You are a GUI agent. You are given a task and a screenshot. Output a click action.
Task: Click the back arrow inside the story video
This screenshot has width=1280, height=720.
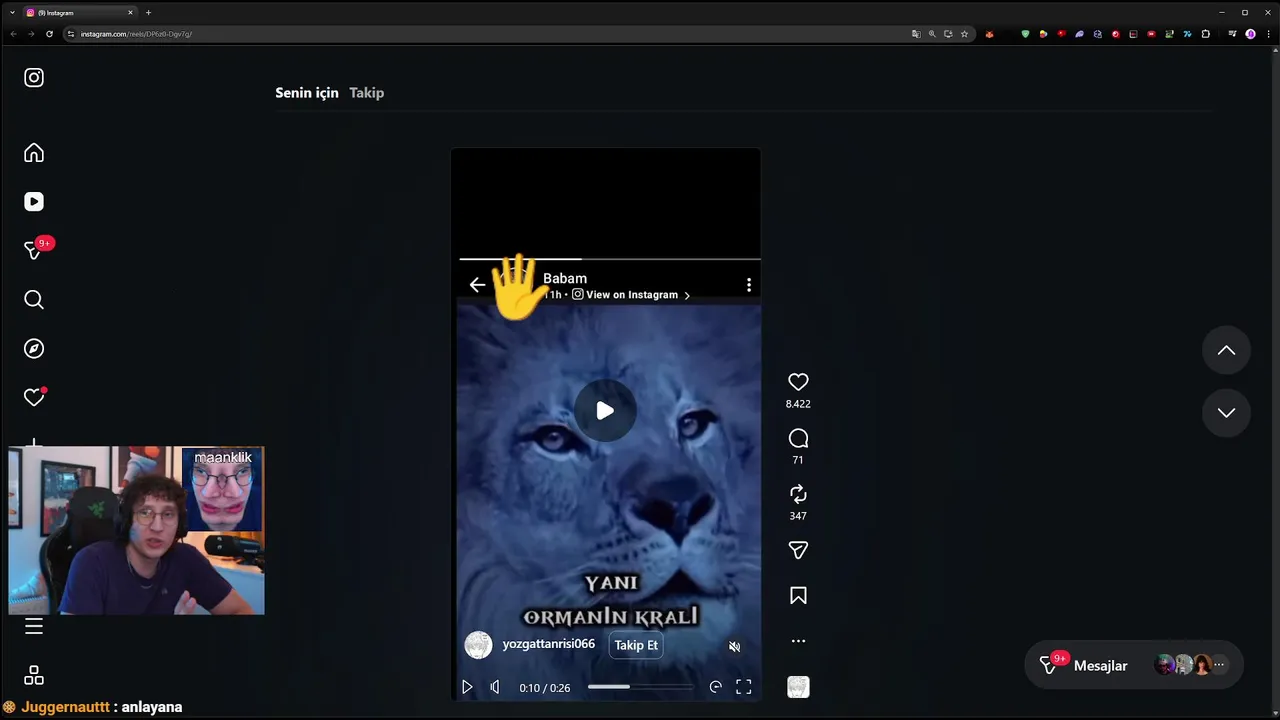477,285
